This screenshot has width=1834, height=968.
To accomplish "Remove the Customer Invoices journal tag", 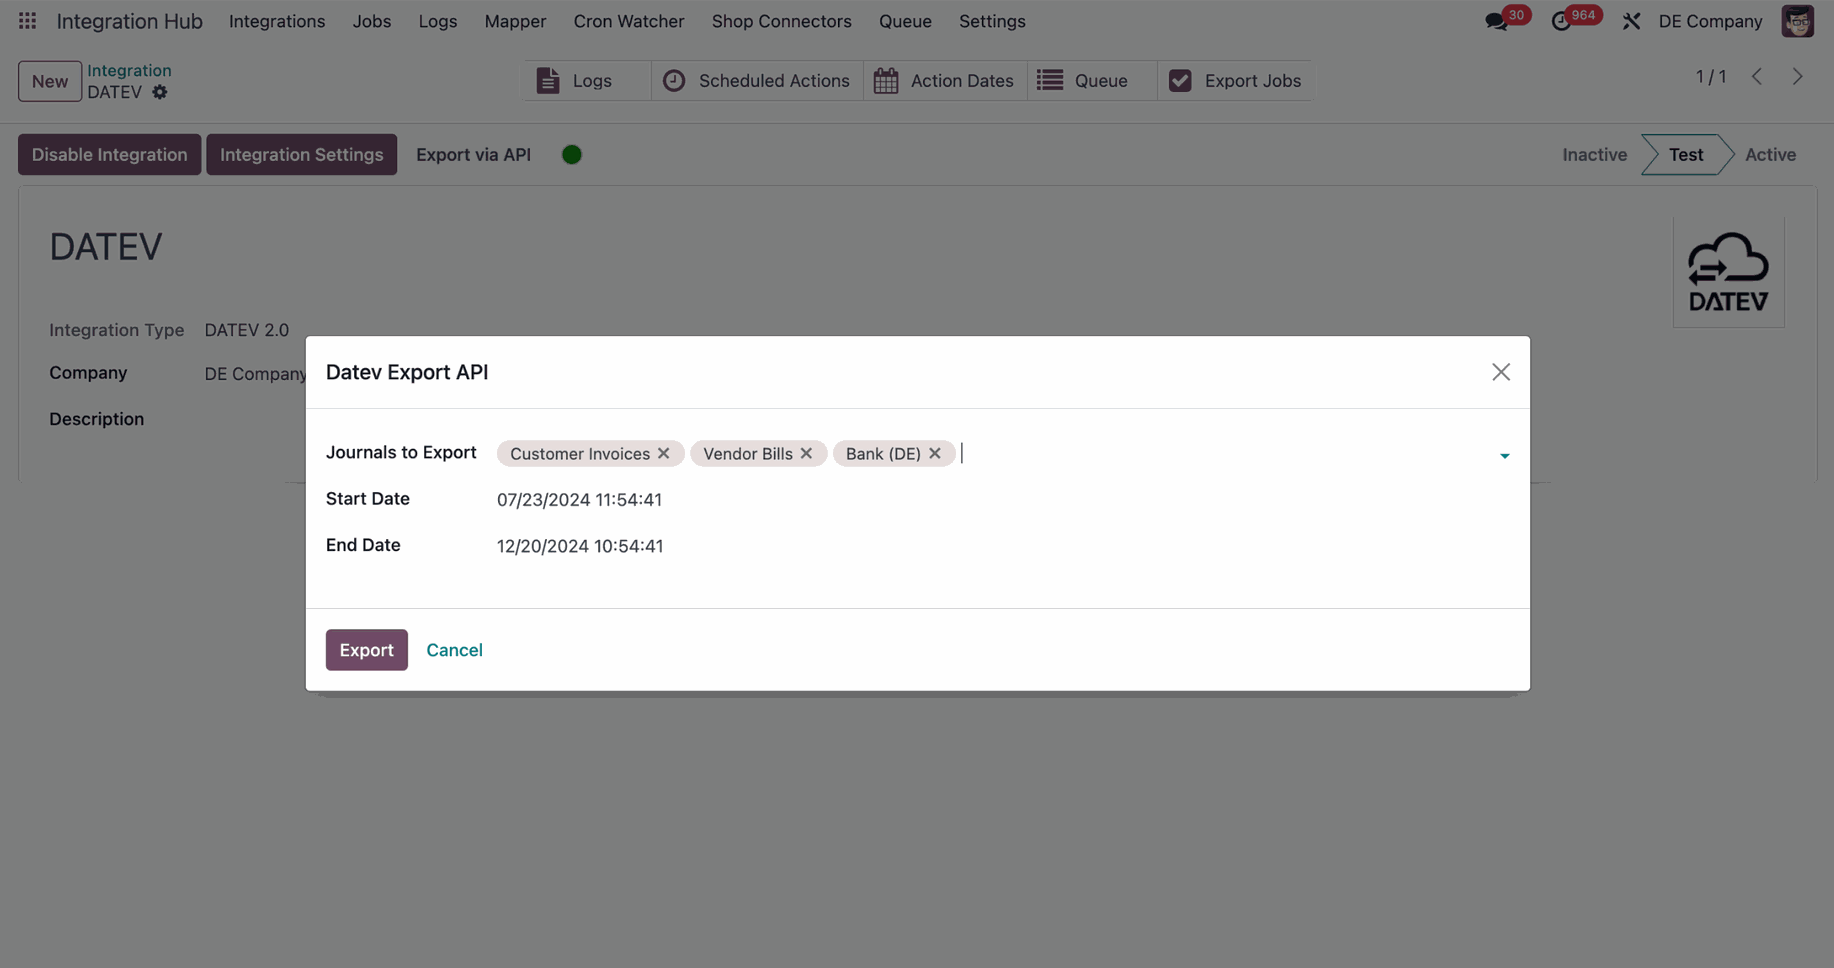I will click(x=664, y=453).
